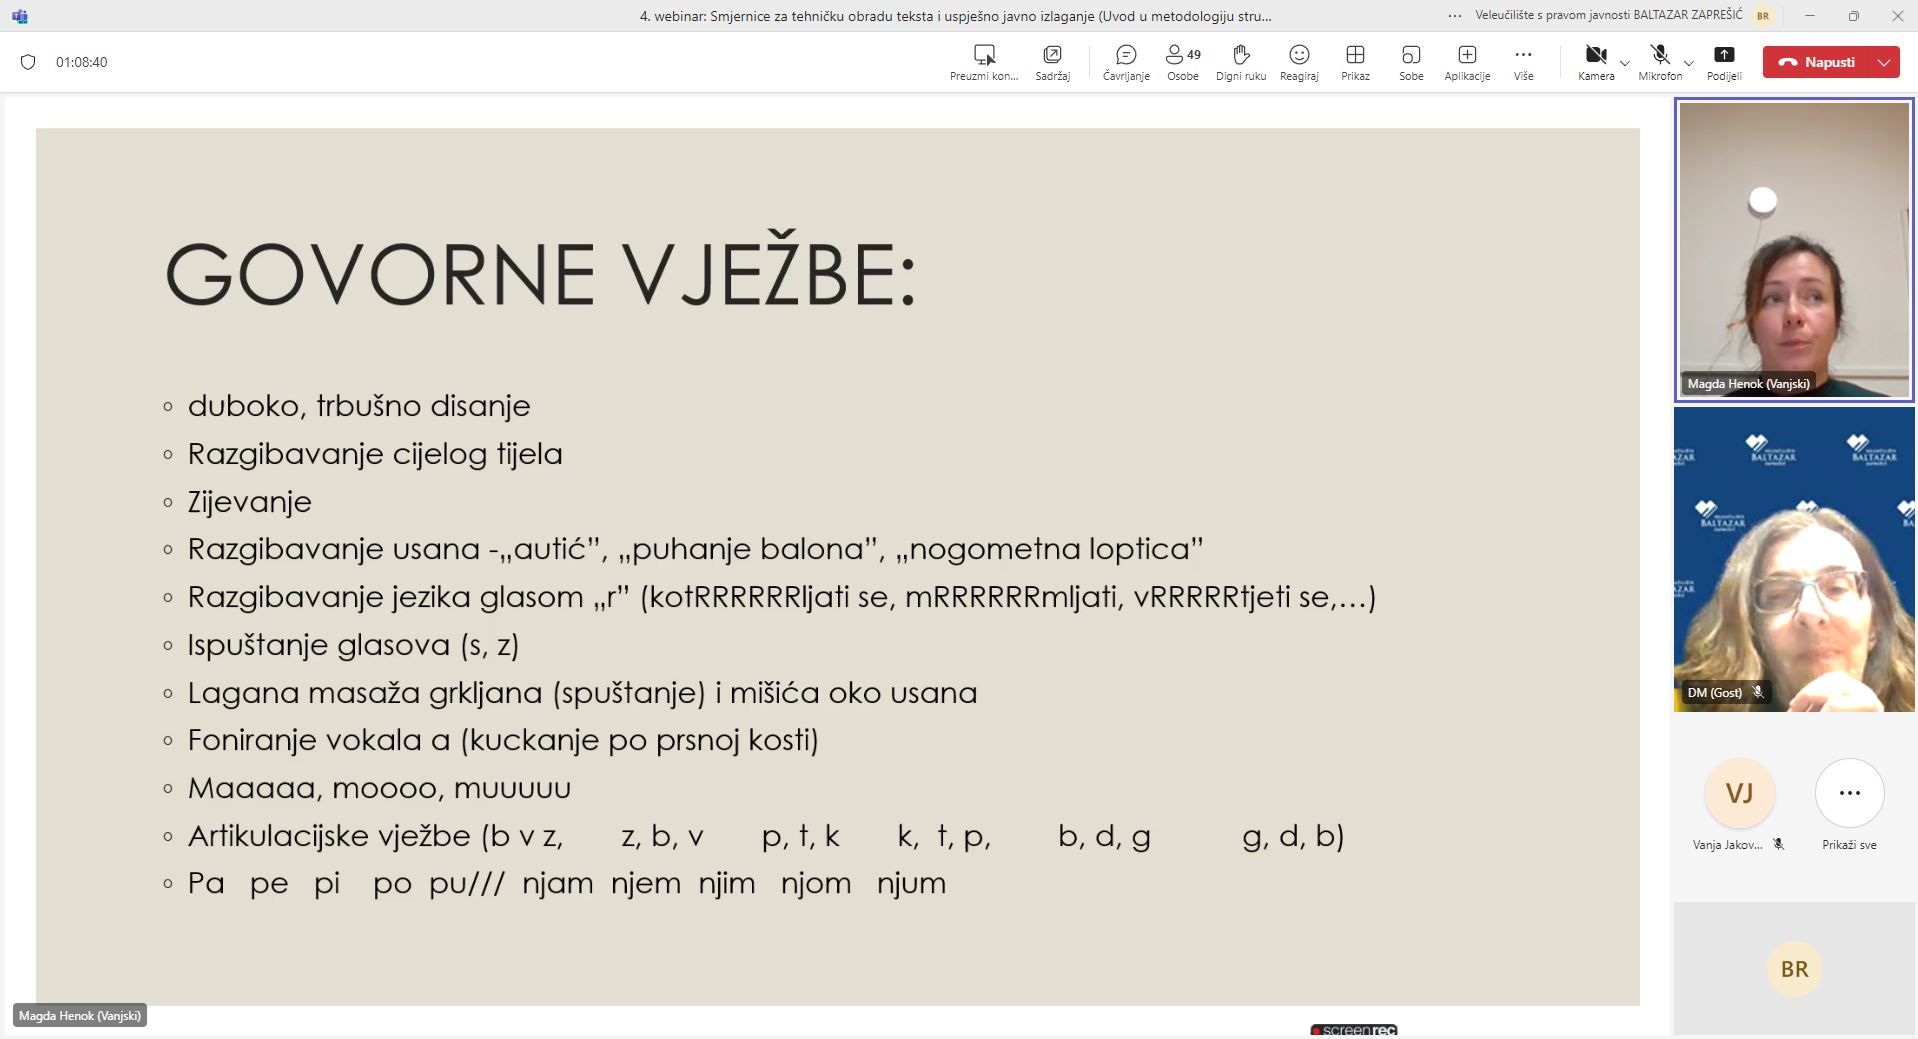Select DM (Gost) video tile
The height and width of the screenshot is (1039, 1918).
click(1794, 560)
